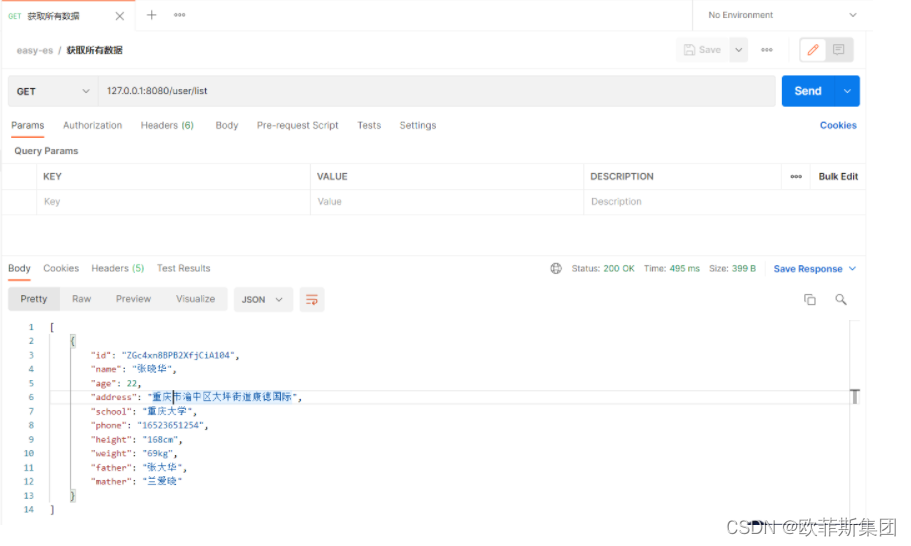Open response search magnifier icon
The image size is (911, 546).
(841, 300)
